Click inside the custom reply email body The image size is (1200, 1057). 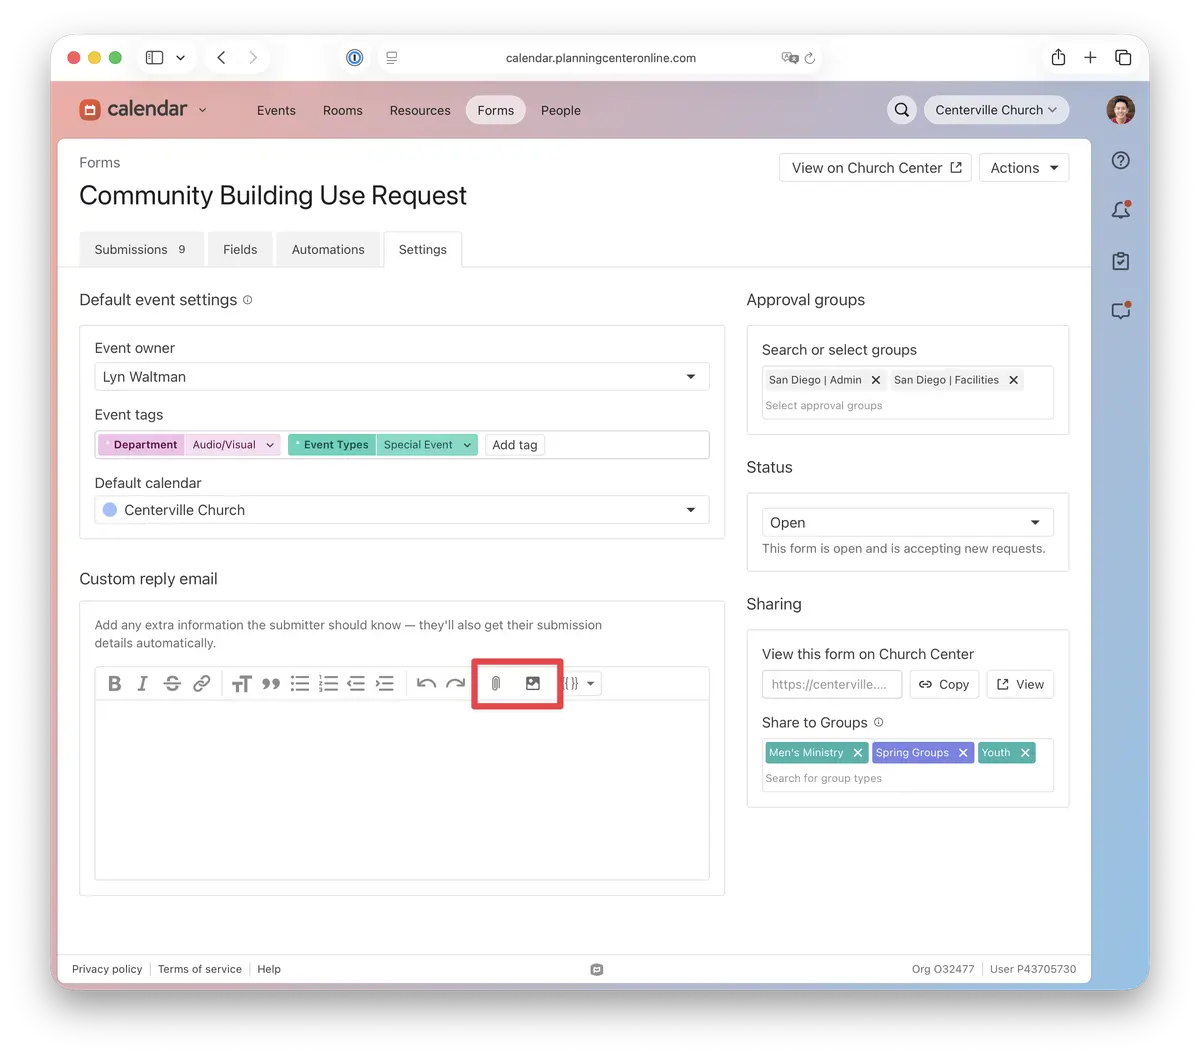pyautogui.click(x=402, y=790)
